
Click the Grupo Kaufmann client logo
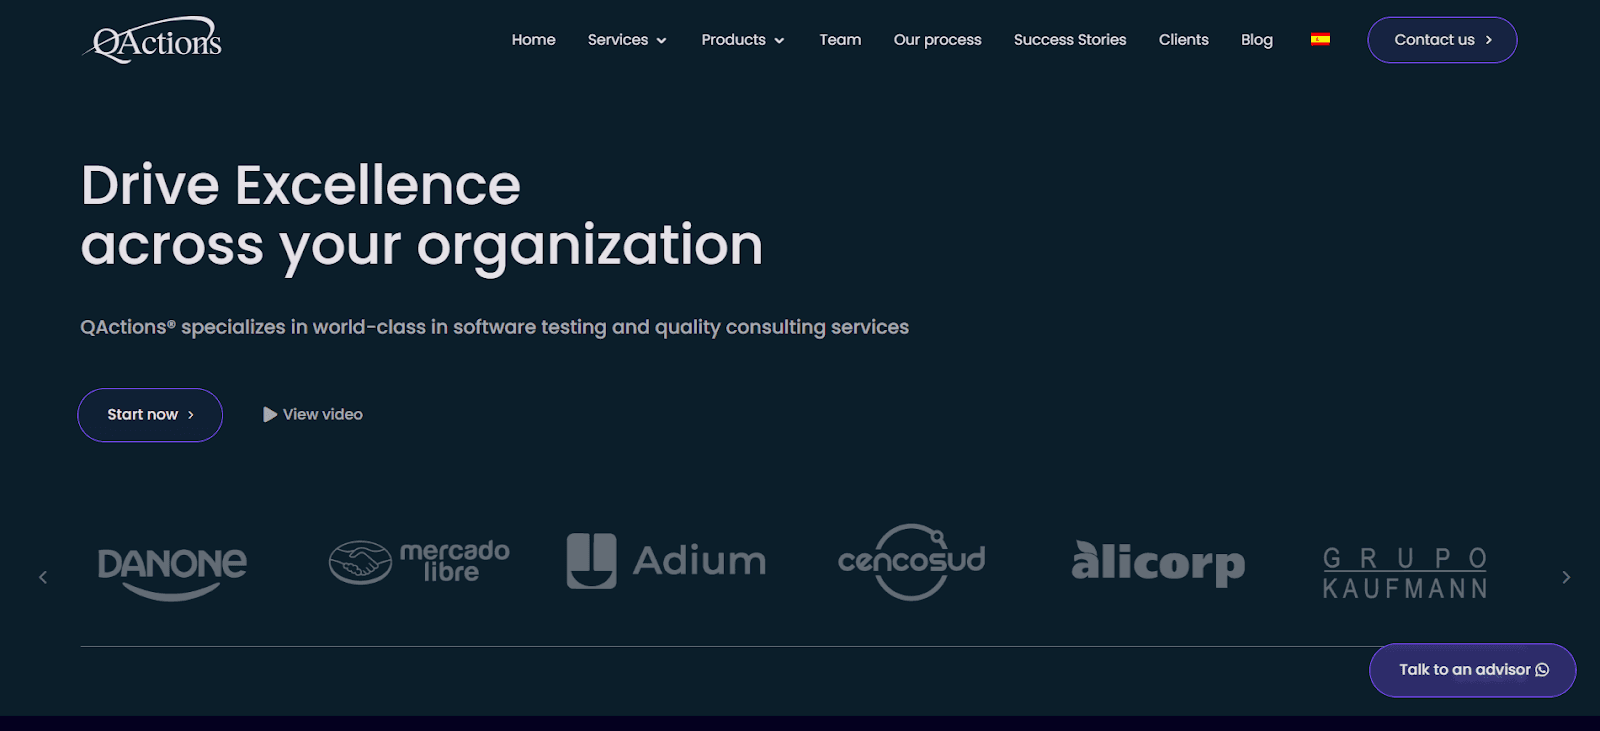coord(1405,573)
